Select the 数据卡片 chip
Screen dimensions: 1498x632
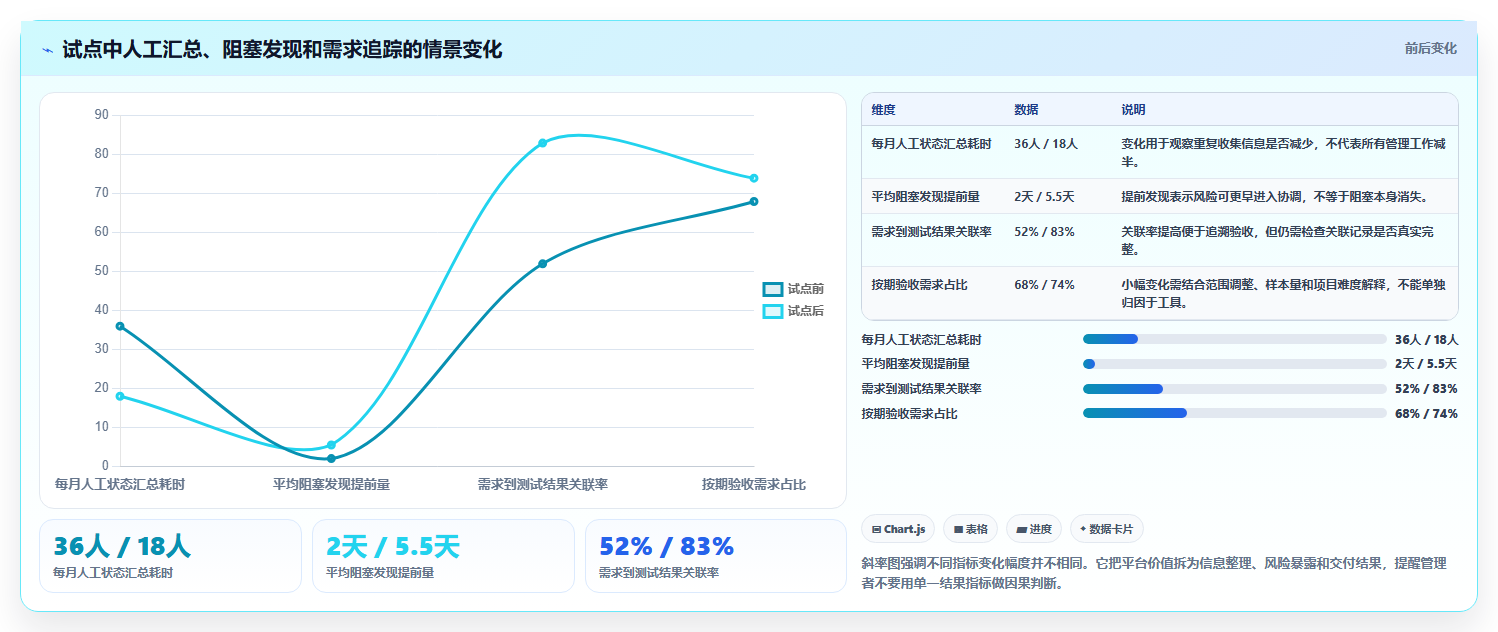[1106, 528]
